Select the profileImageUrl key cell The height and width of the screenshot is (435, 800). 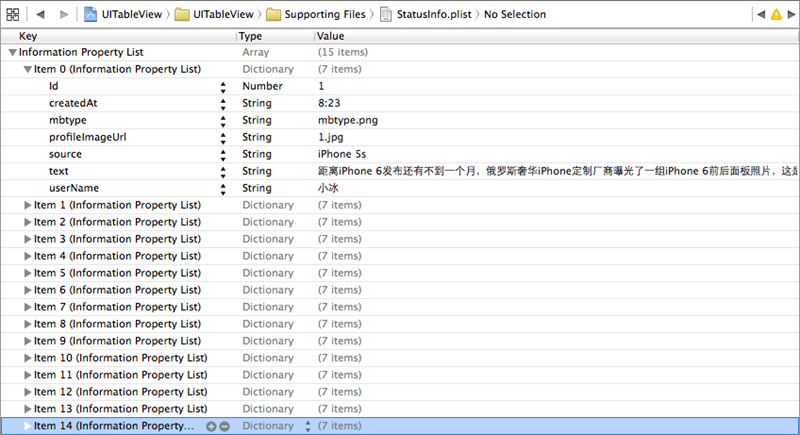(x=87, y=137)
